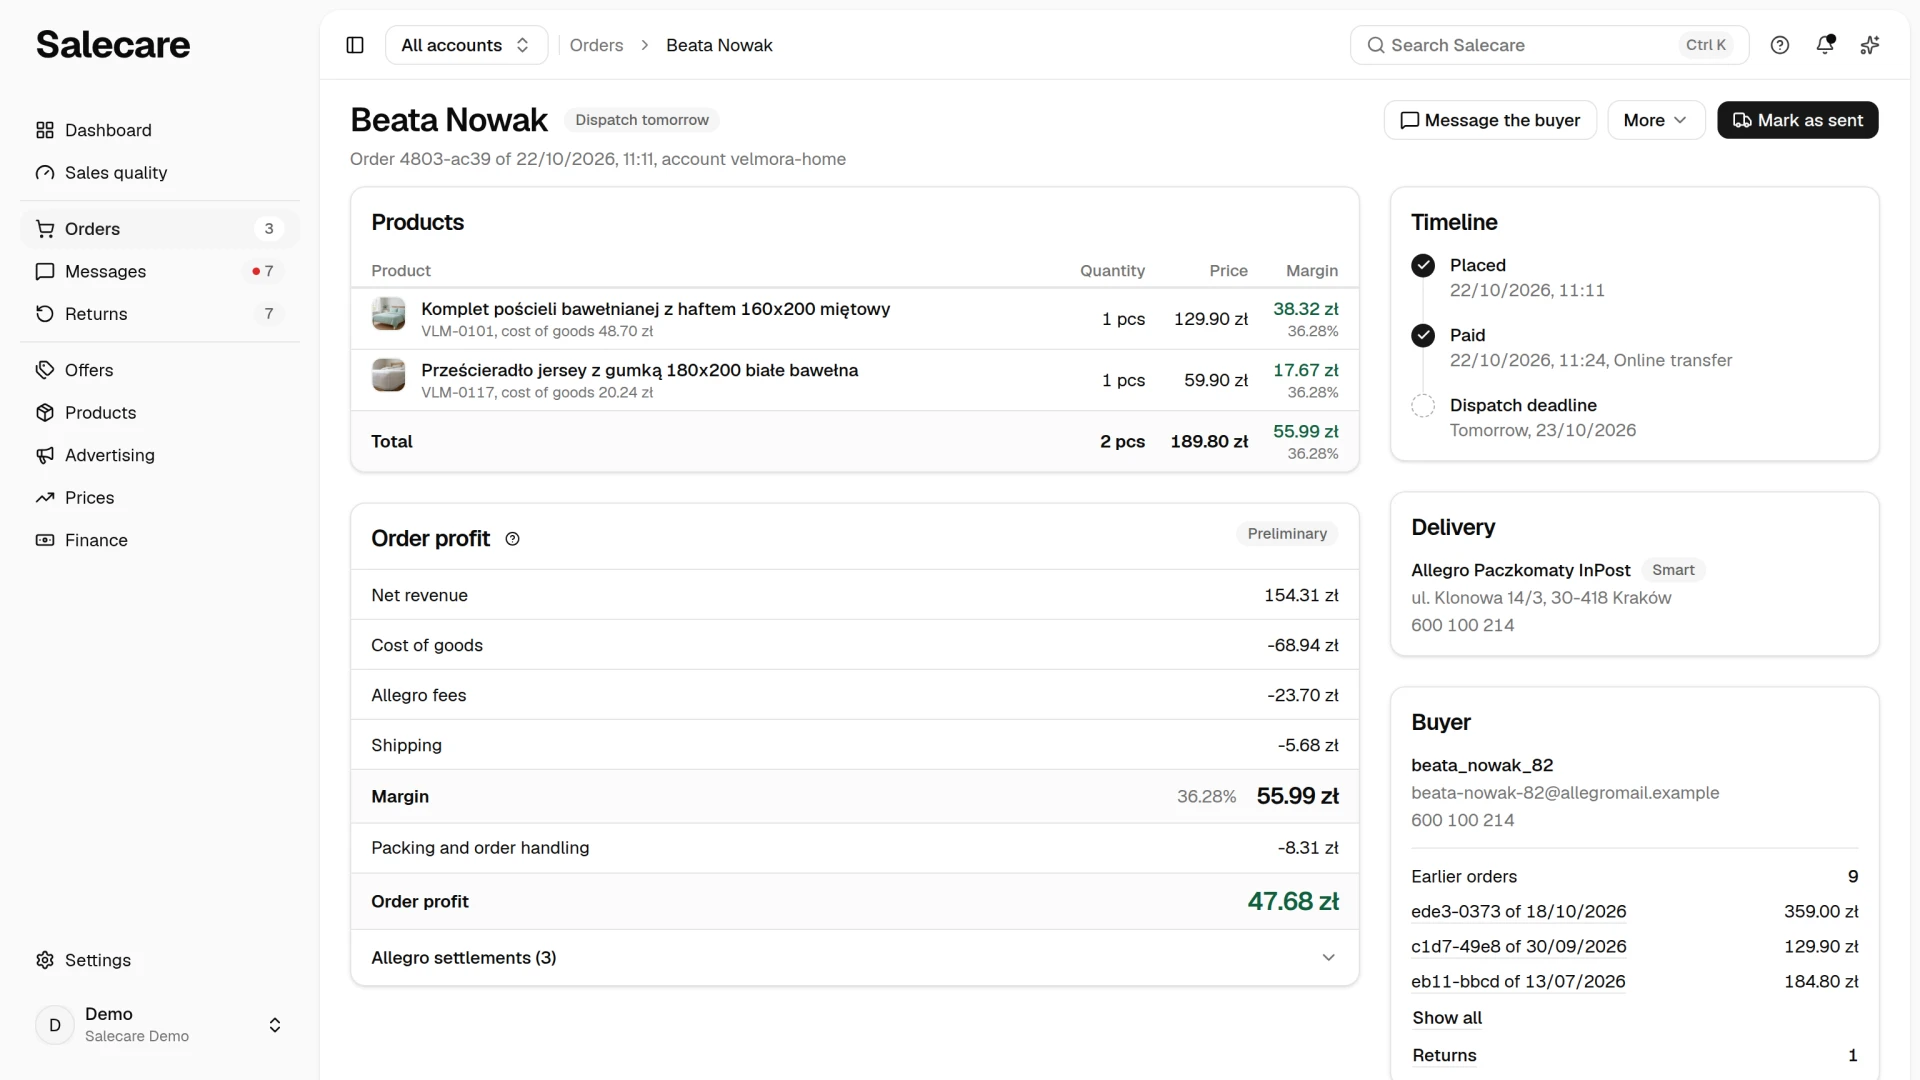Click delivery address ul. Klonowa 14/3
Viewport: 1920px width, 1080px height.
coord(1540,598)
